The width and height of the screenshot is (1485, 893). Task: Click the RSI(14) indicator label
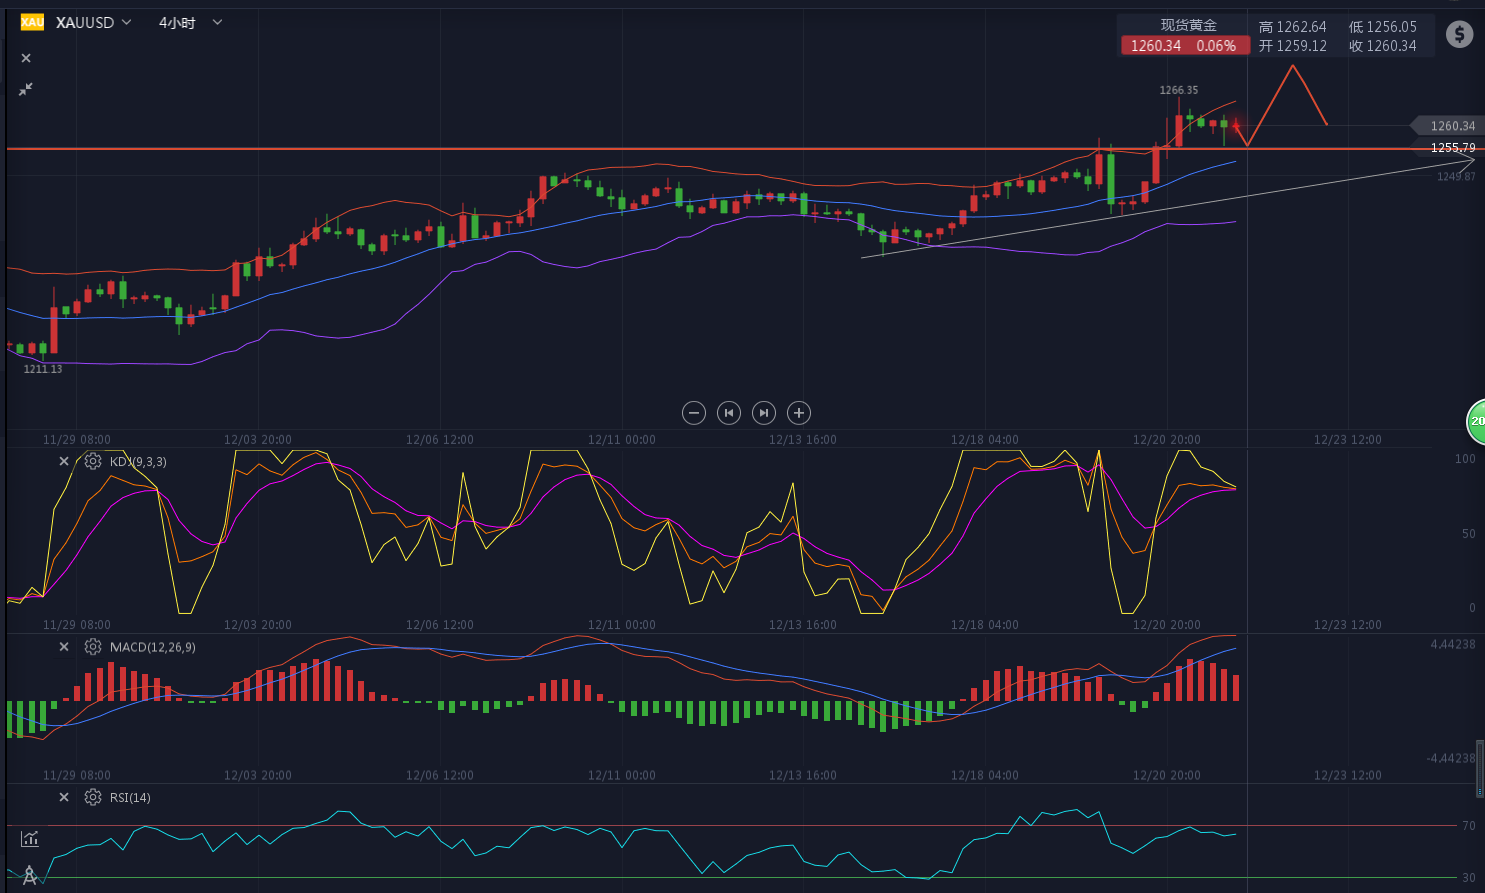[x=130, y=798]
